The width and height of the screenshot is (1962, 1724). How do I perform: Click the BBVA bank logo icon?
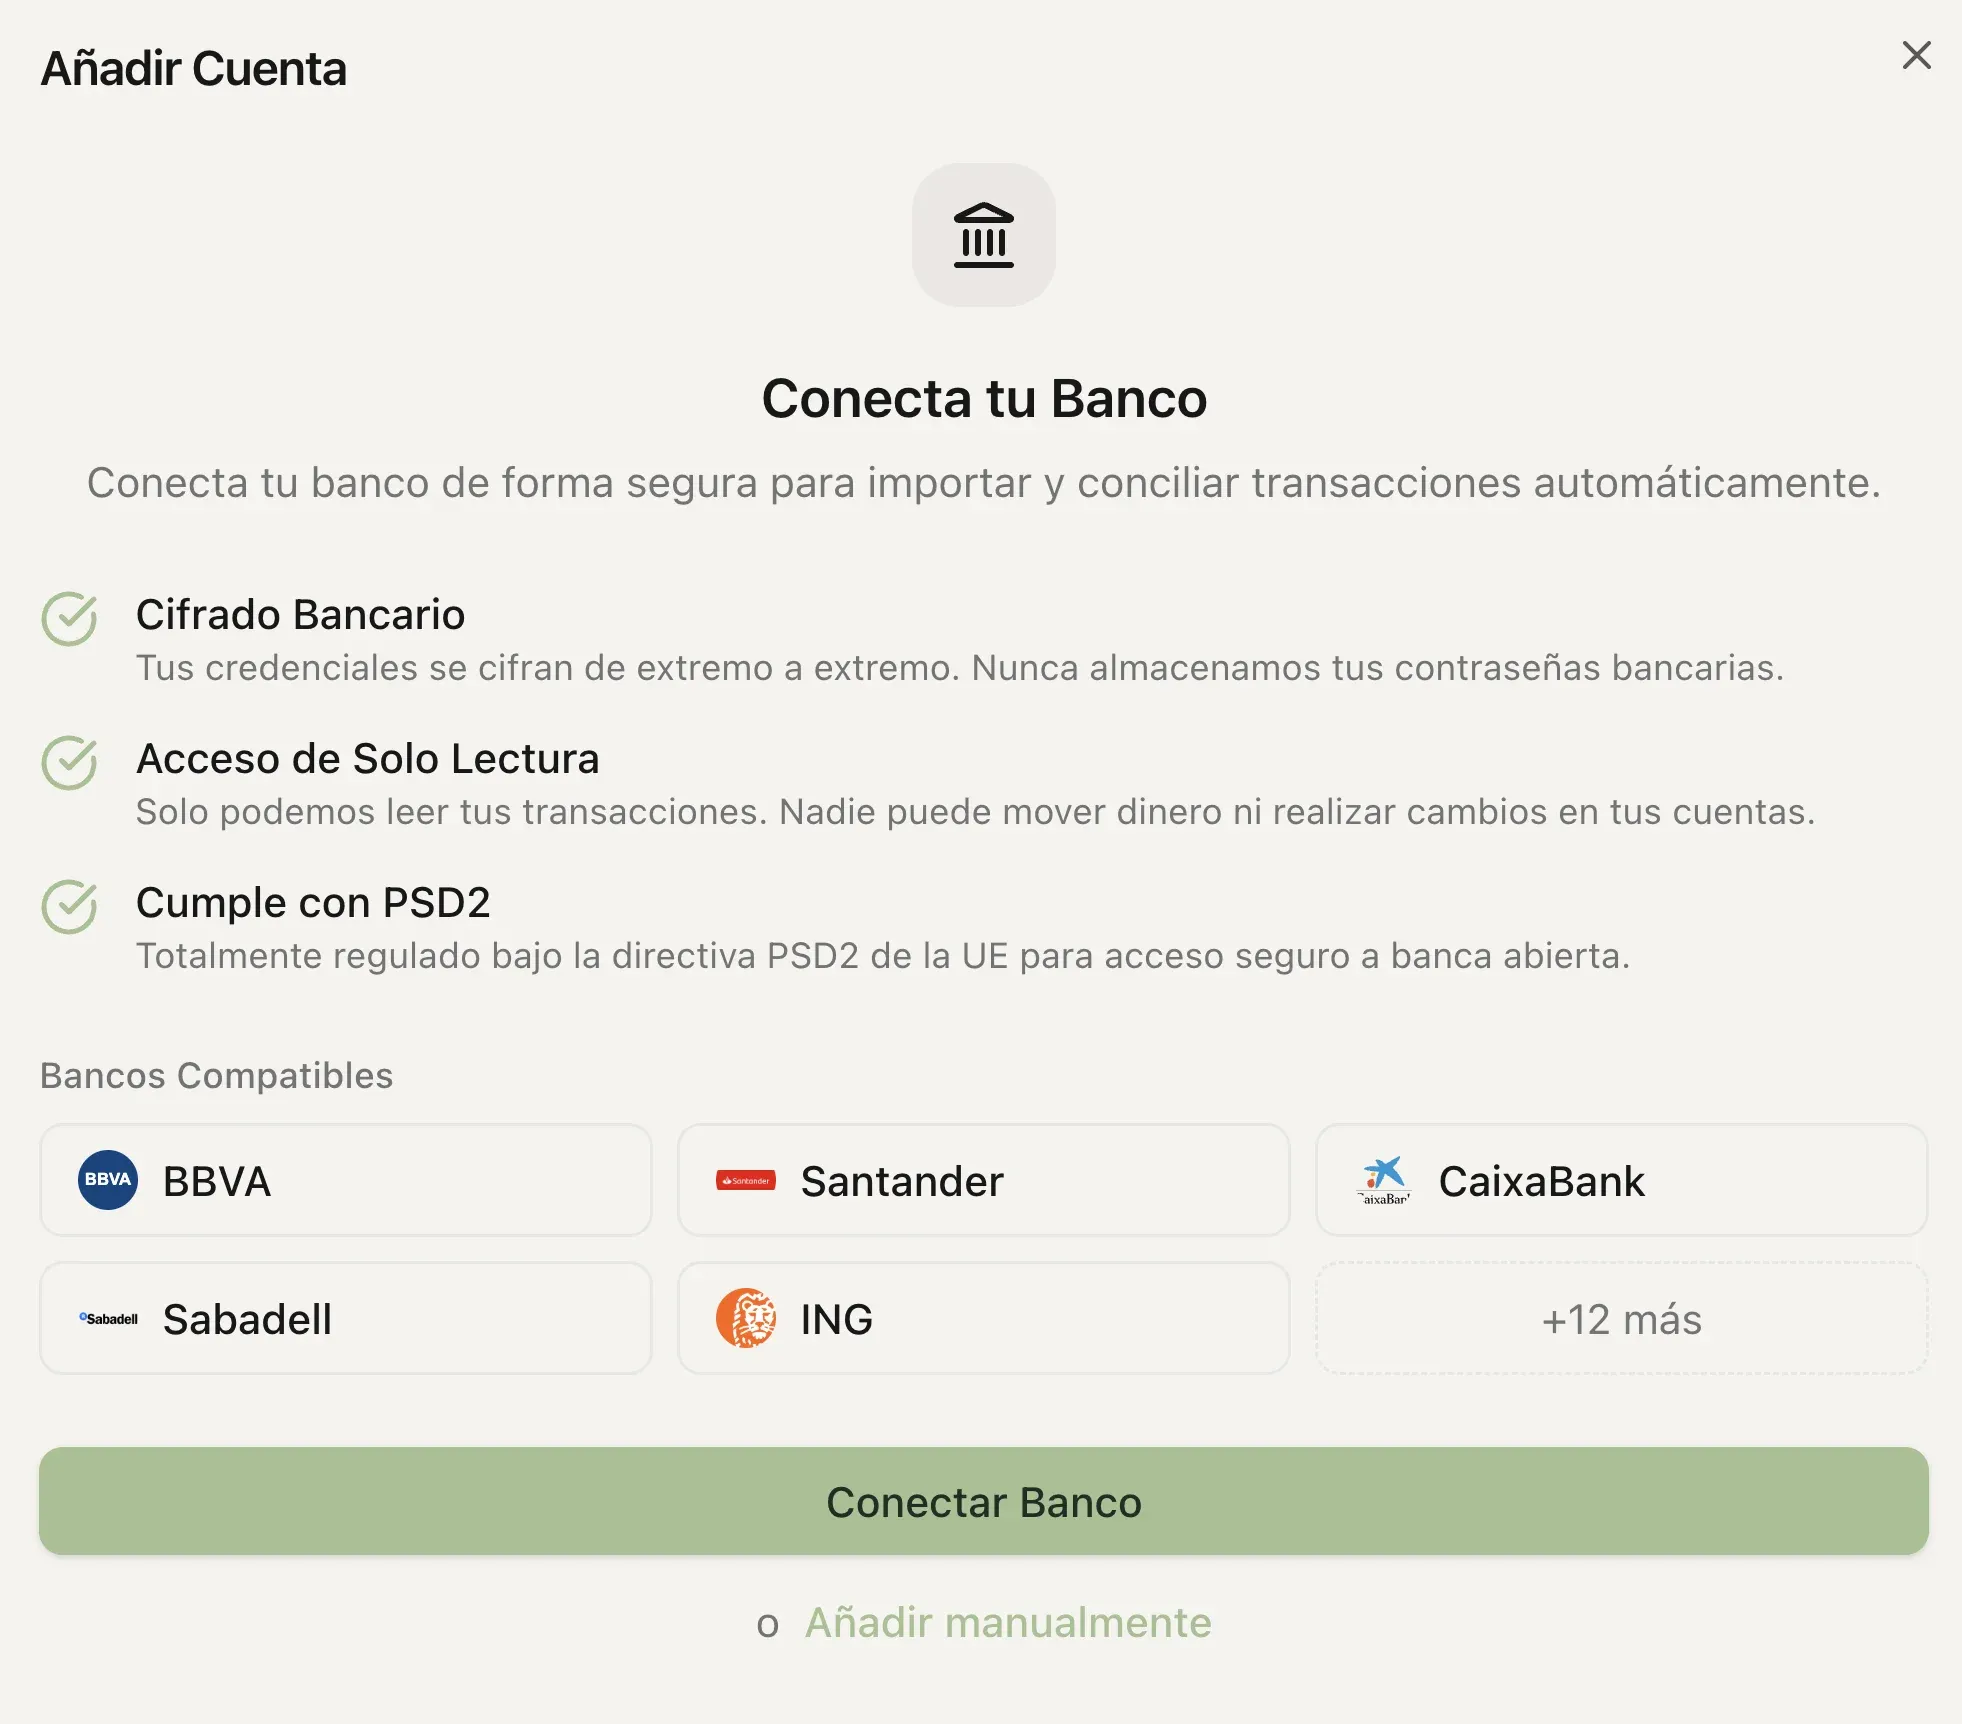tap(106, 1180)
